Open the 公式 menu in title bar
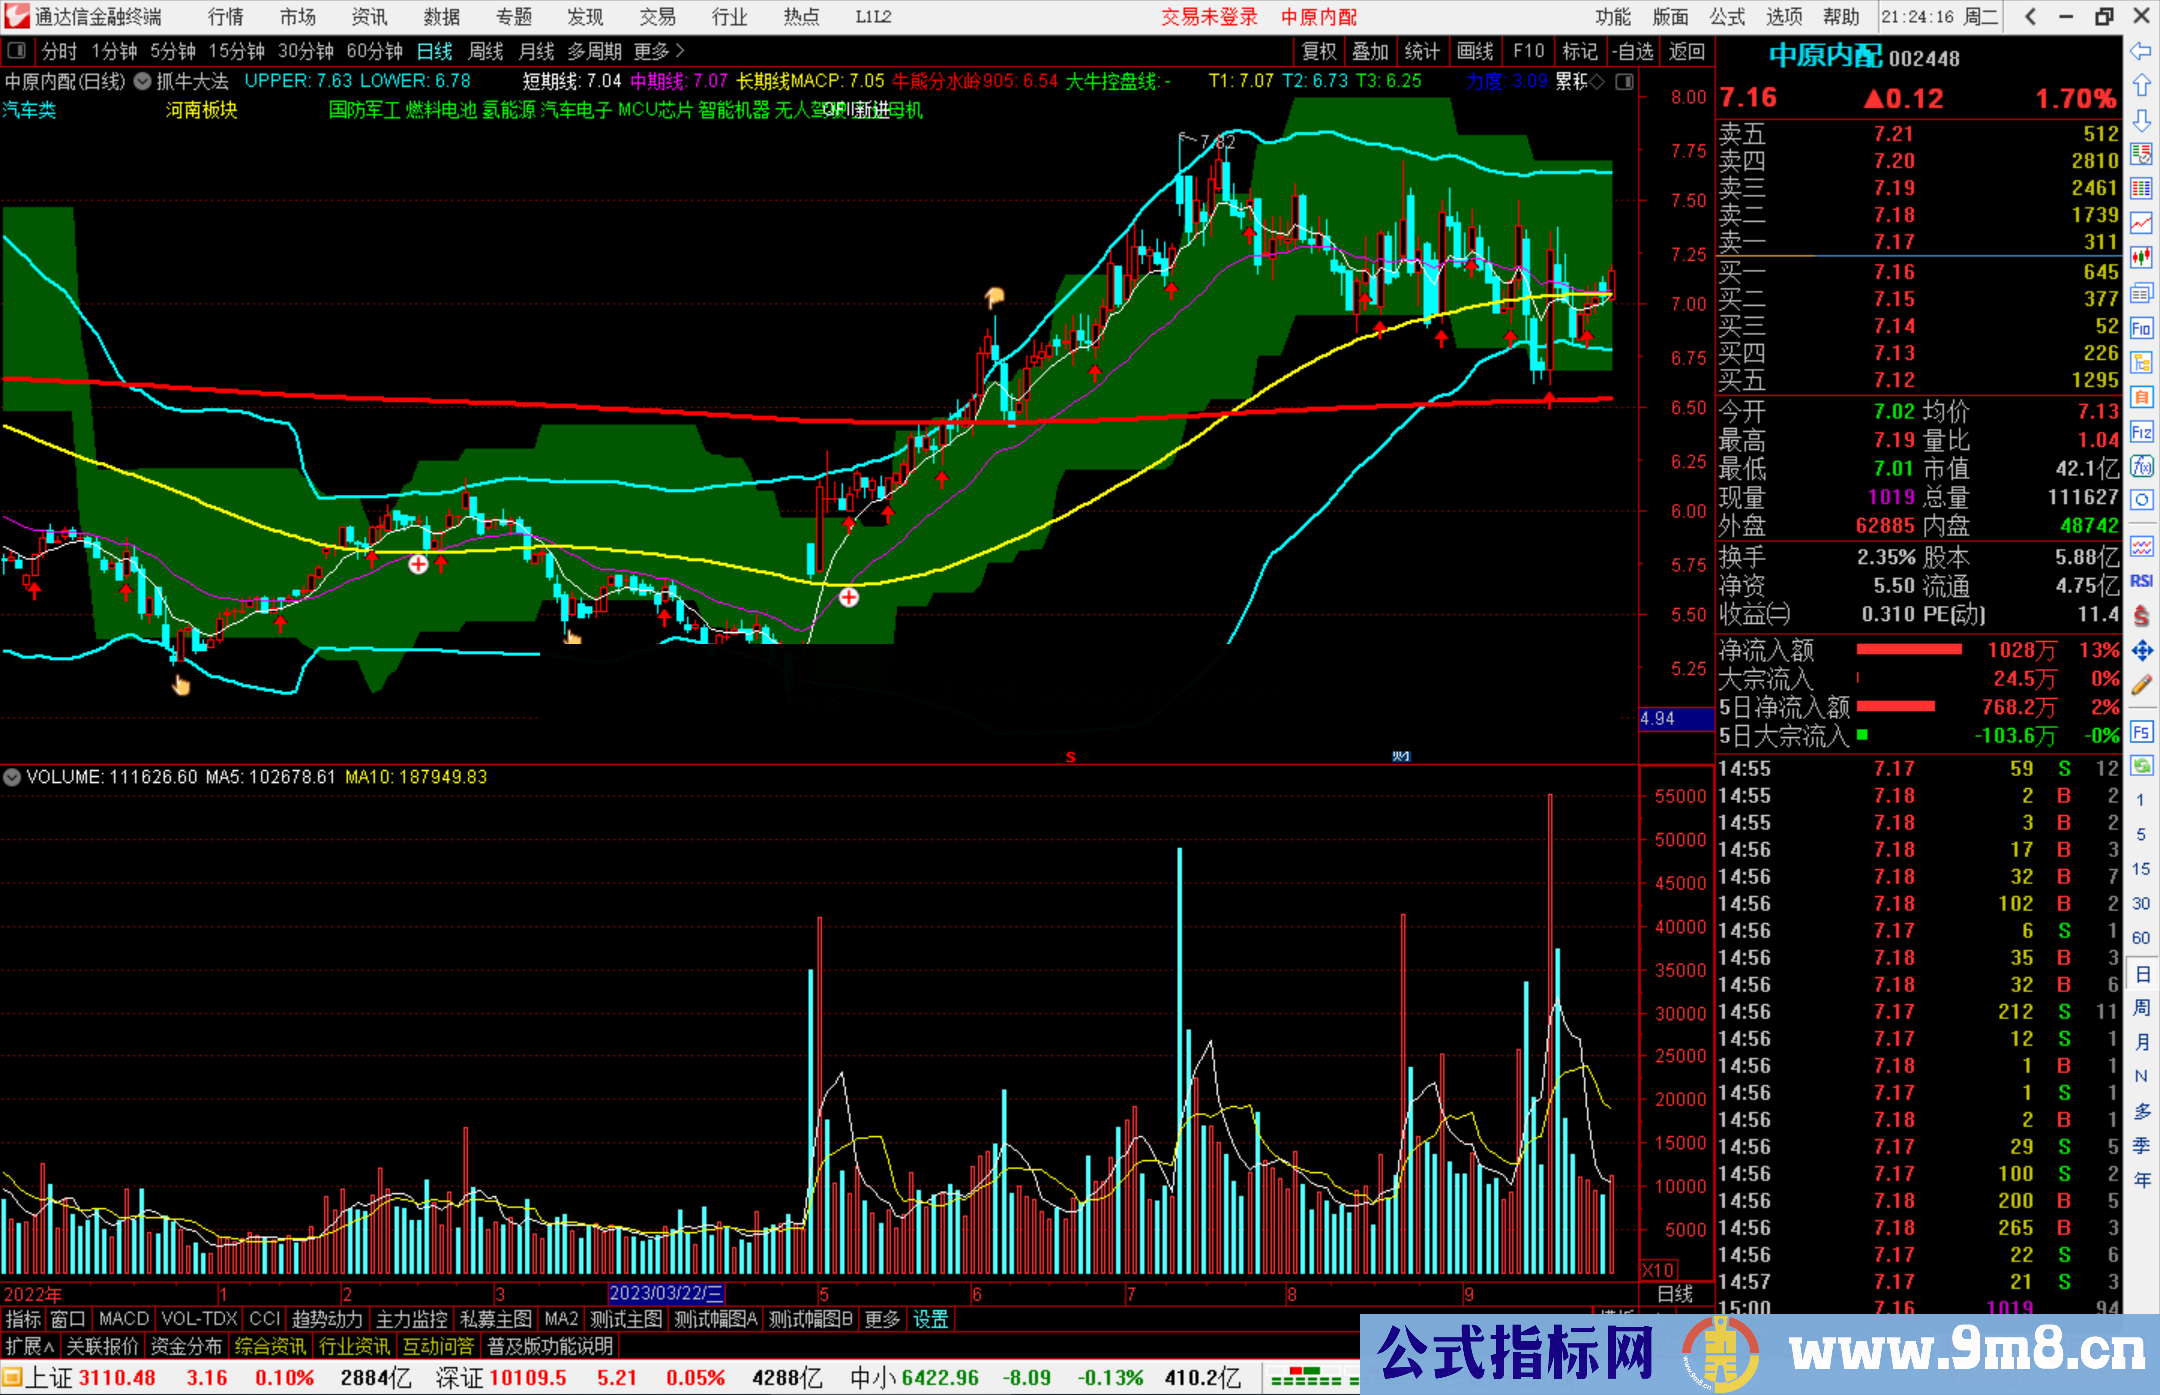Screen dimensions: 2160x1395 [1727, 16]
